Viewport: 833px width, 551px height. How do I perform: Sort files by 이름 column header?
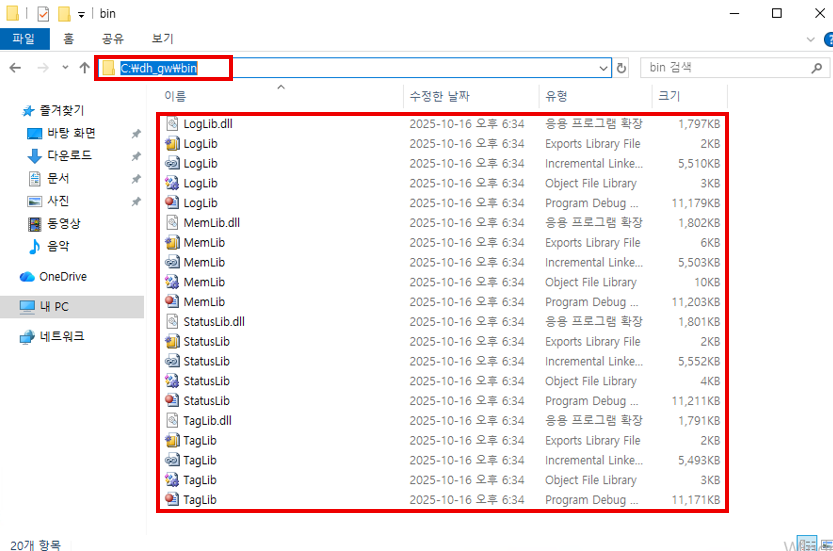click(175, 96)
